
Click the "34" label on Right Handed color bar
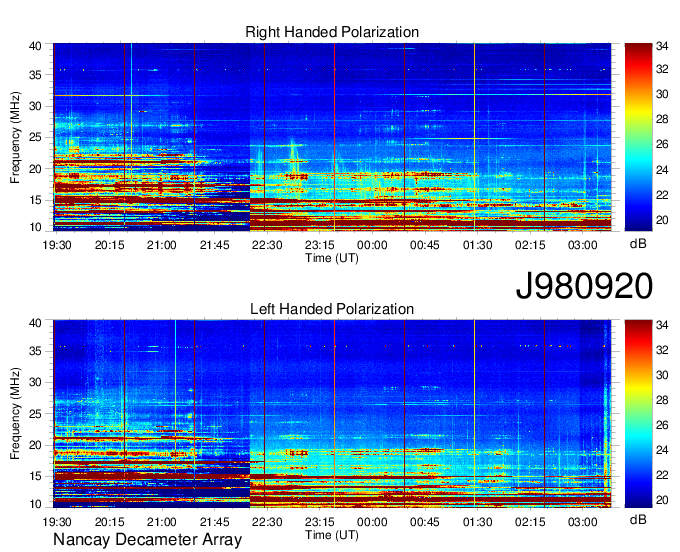pos(662,46)
